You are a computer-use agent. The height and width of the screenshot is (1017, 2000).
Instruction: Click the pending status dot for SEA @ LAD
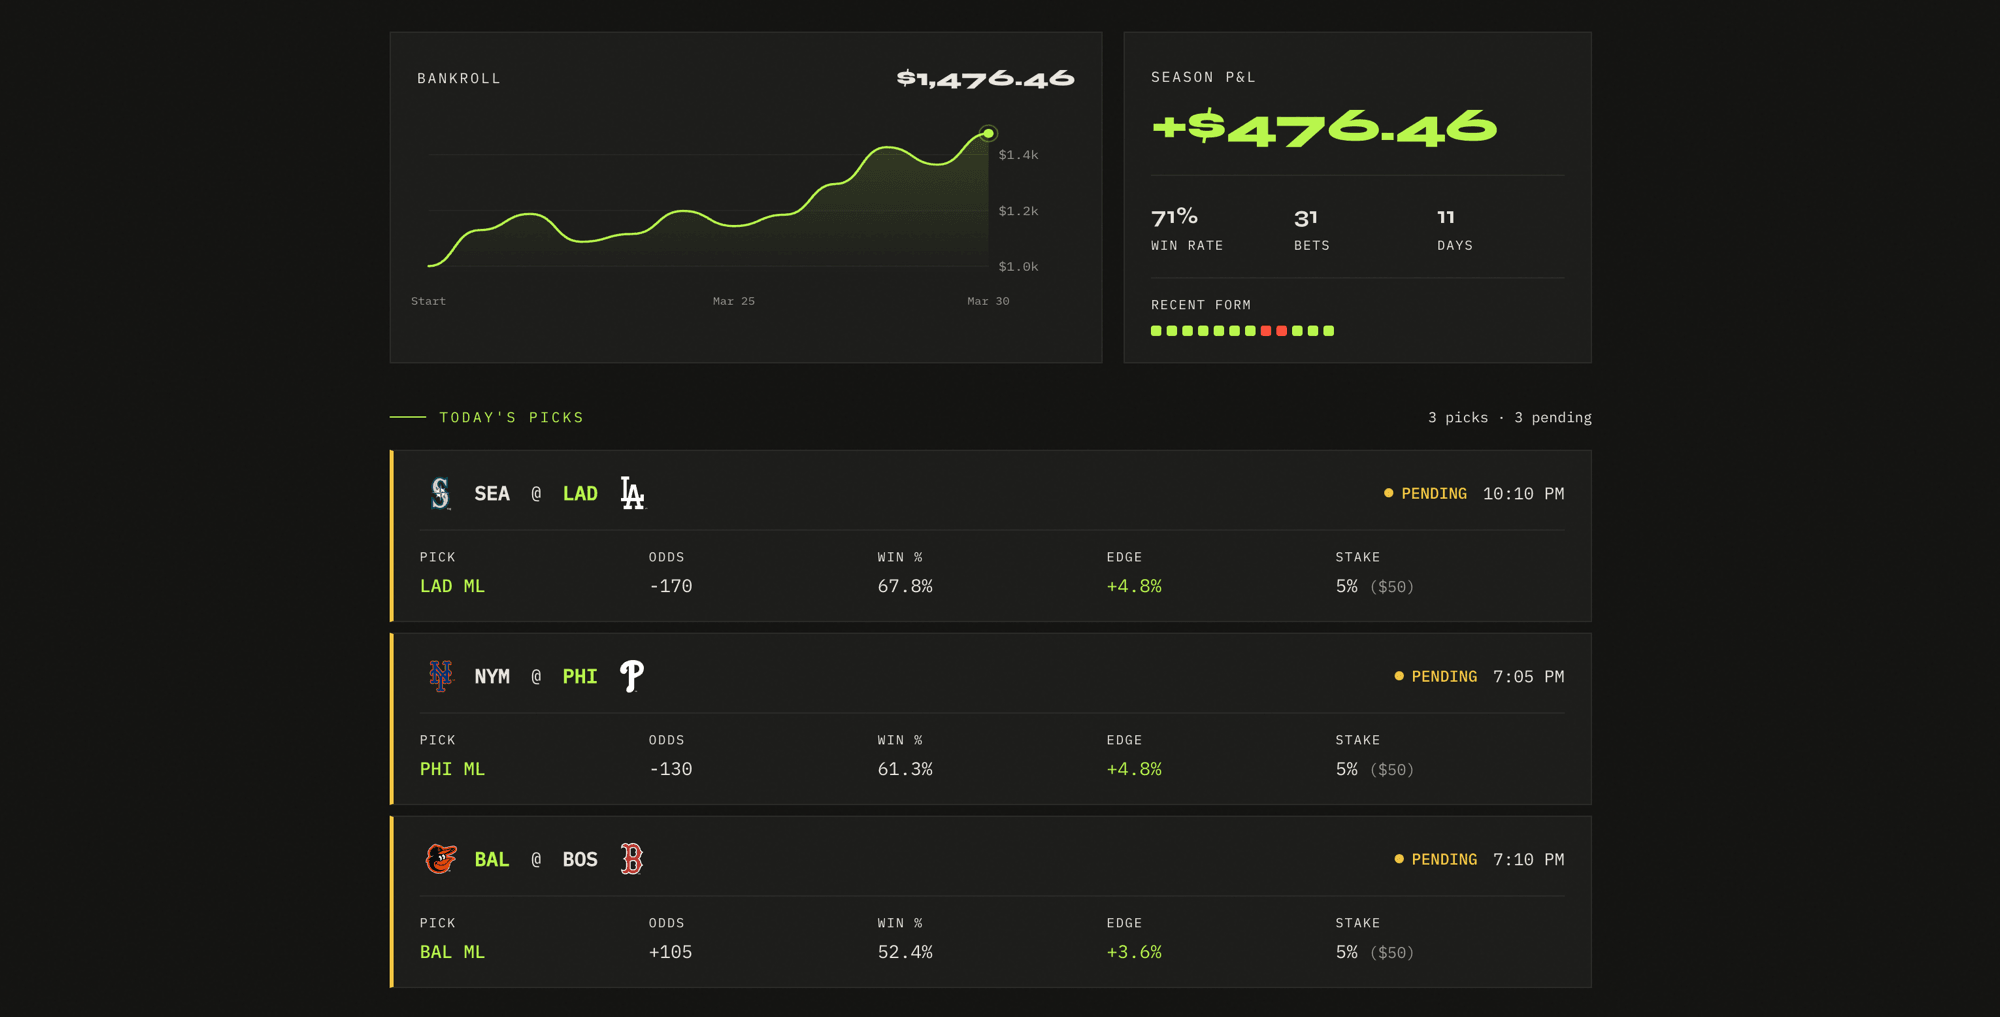coord(1388,493)
